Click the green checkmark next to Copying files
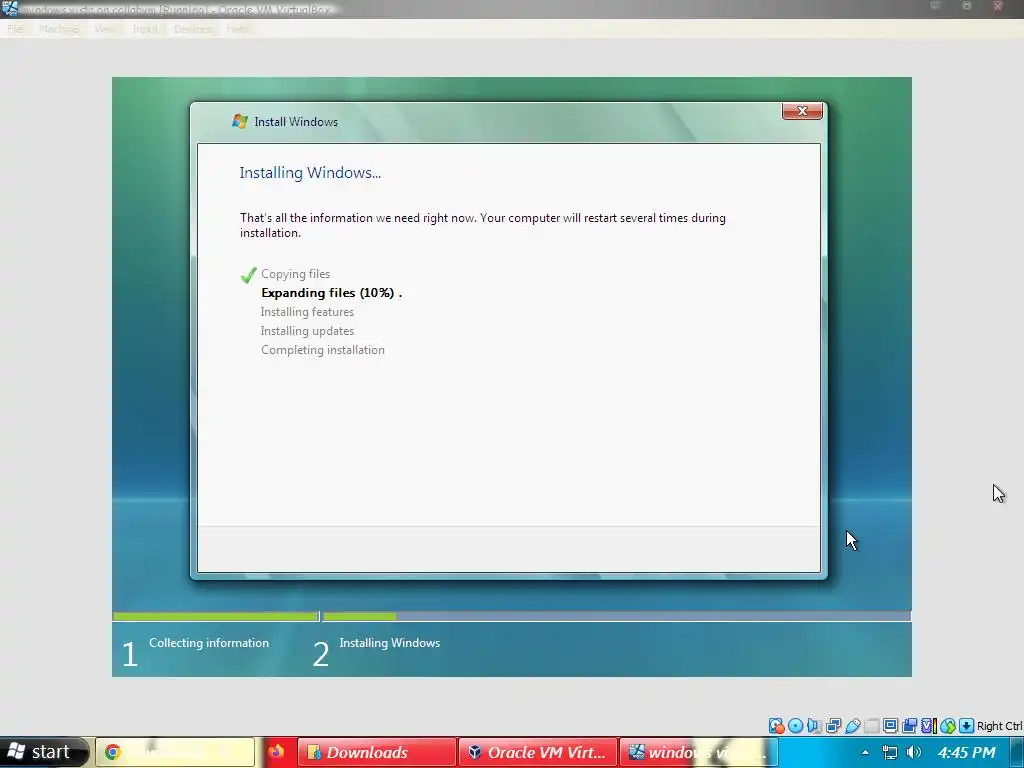1024x768 pixels. pyautogui.click(x=248, y=275)
